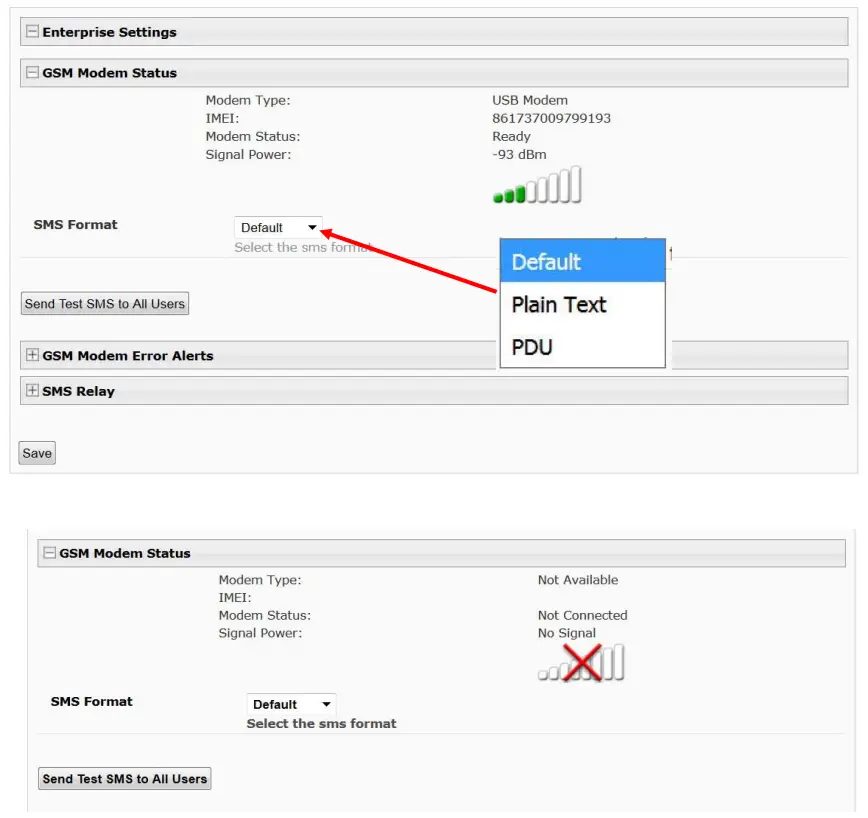The height and width of the screenshot is (818, 868).
Task: Expand the SMS Relay plus icon
Action: tap(33, 391)
